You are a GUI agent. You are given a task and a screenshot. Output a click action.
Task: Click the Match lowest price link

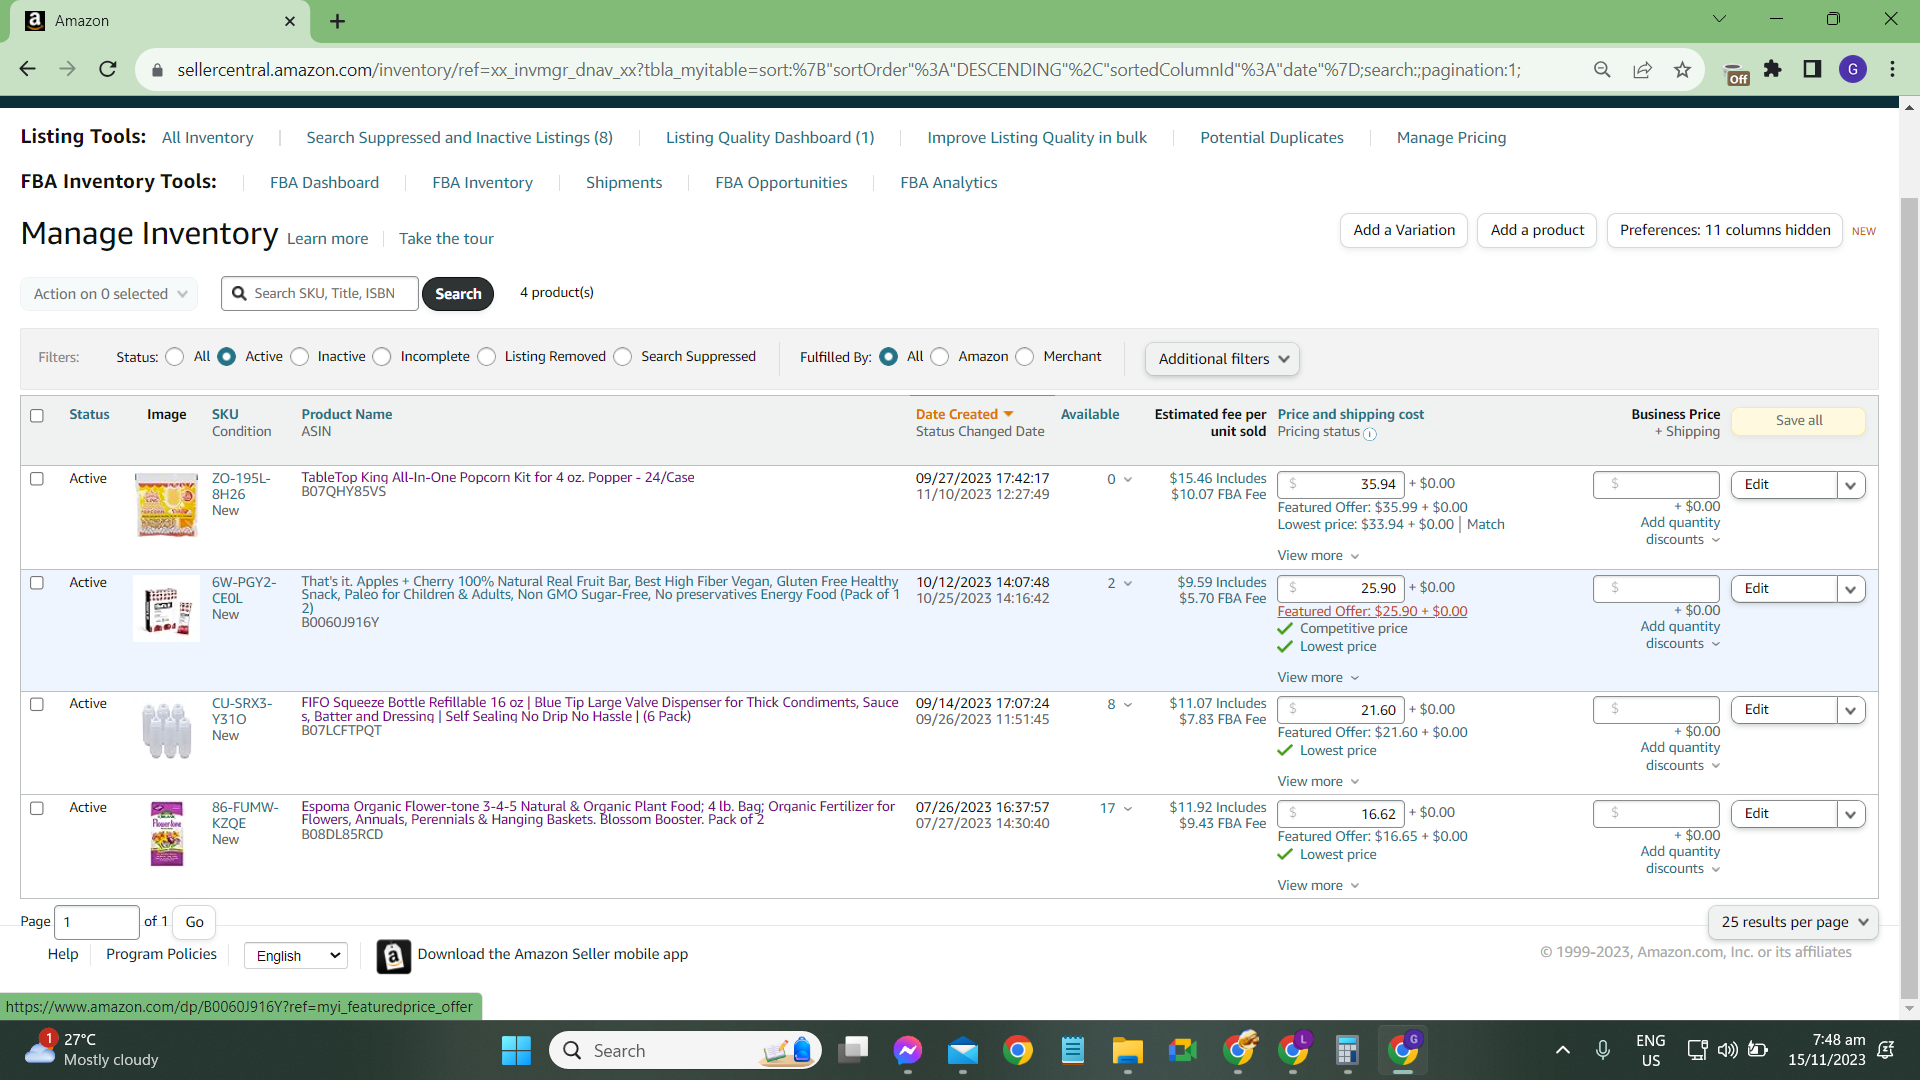(1485, 525)
